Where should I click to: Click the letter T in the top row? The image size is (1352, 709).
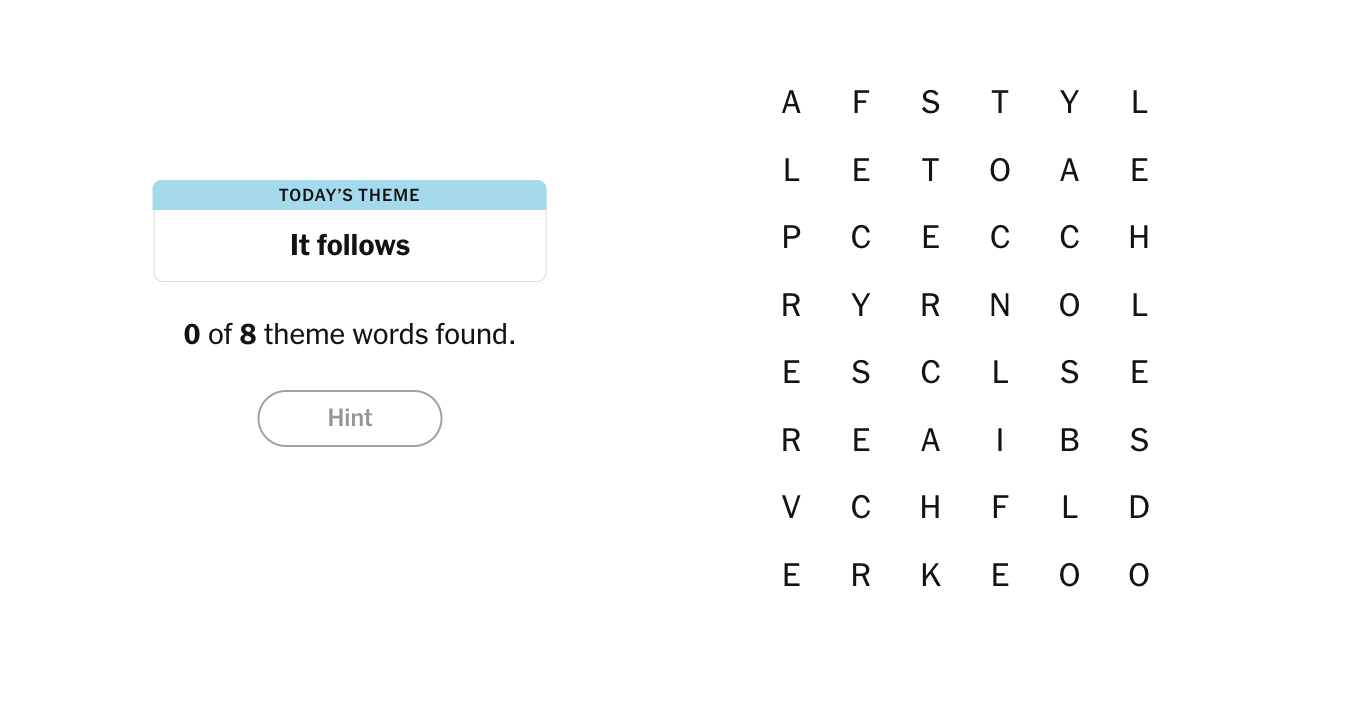(x=999, y=102)
